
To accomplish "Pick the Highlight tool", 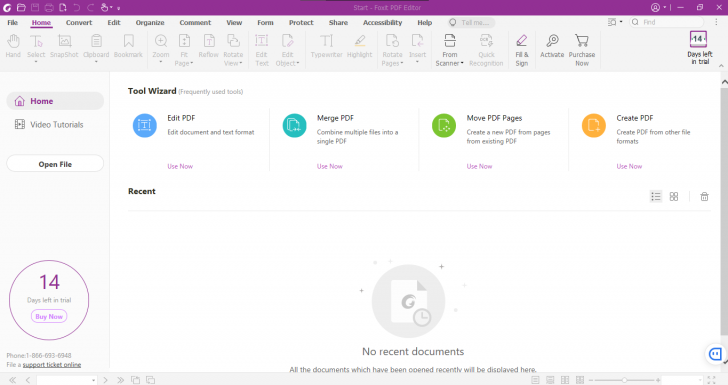I will pos(359,46).
